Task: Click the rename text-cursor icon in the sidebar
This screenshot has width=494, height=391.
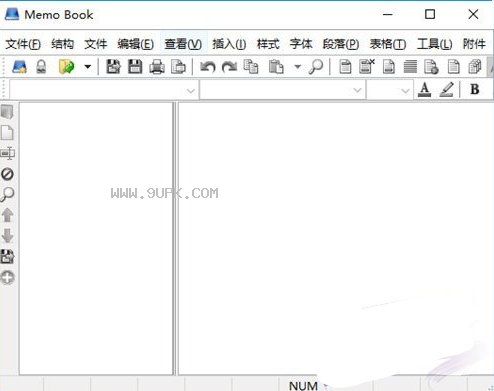Action: (7, 153)
